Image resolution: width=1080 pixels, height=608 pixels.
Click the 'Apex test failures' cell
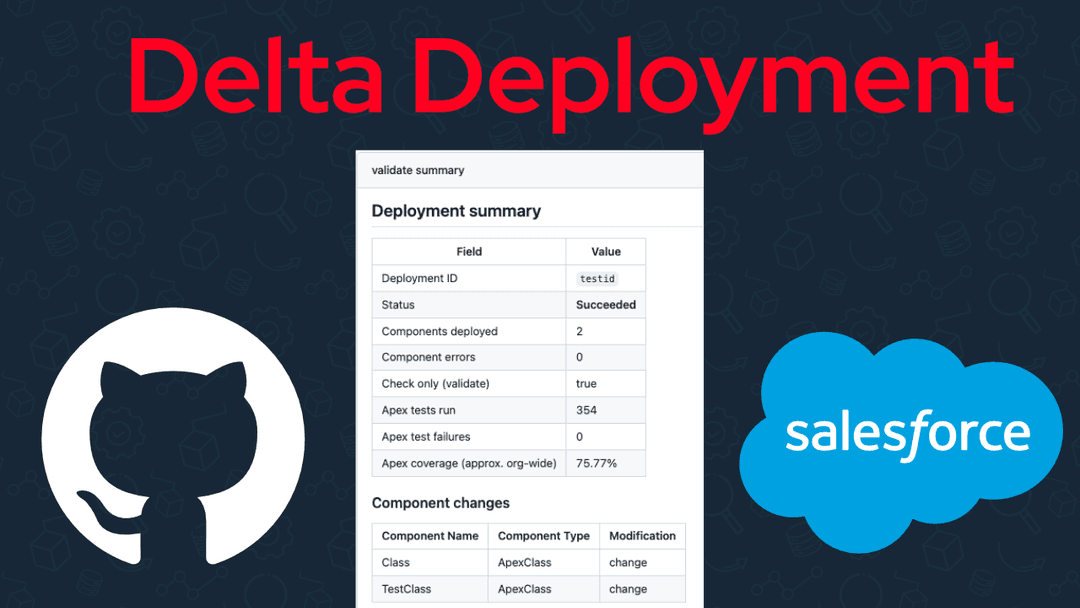pos(469,437)
